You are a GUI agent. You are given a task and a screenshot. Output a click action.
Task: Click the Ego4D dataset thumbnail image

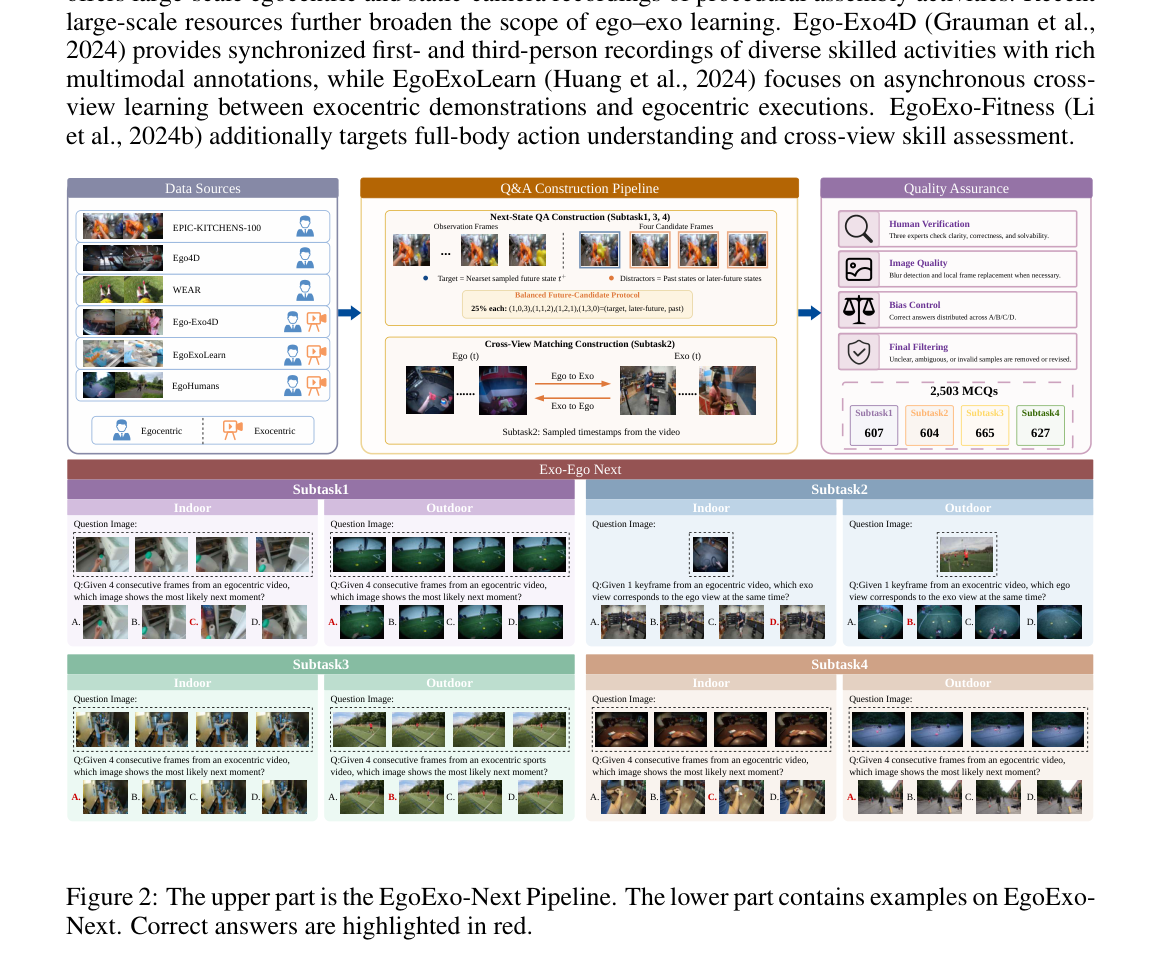(x=123, y=258)
